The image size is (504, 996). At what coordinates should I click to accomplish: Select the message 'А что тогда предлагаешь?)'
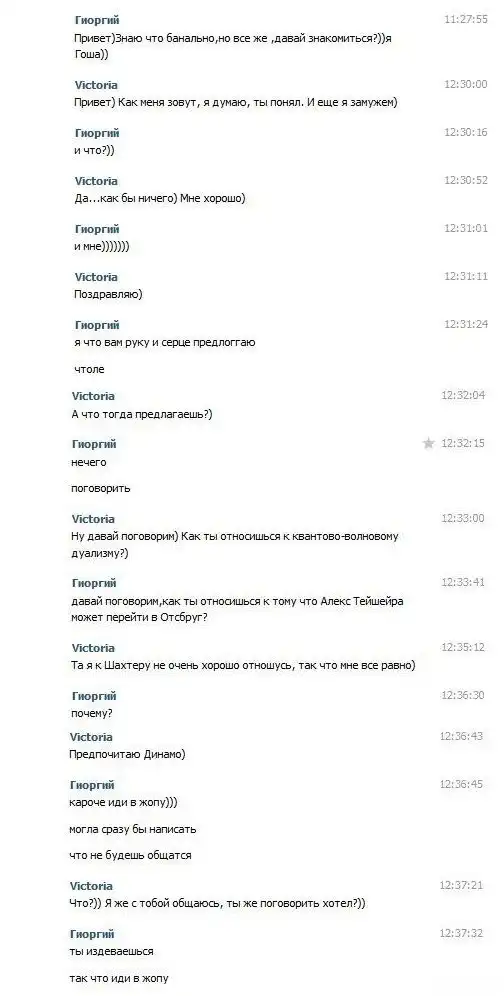click(x=142, y=414)
